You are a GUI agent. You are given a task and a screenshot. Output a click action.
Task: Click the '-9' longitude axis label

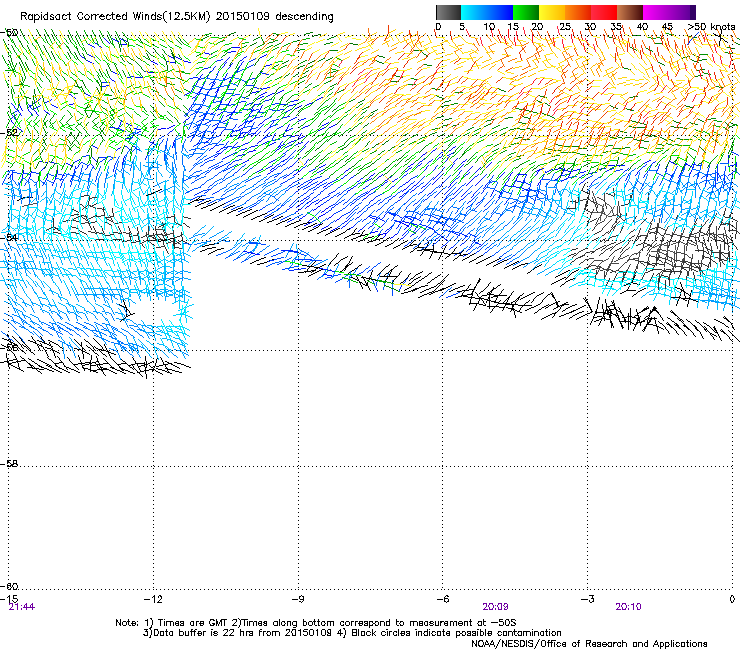tap(298, 599)
